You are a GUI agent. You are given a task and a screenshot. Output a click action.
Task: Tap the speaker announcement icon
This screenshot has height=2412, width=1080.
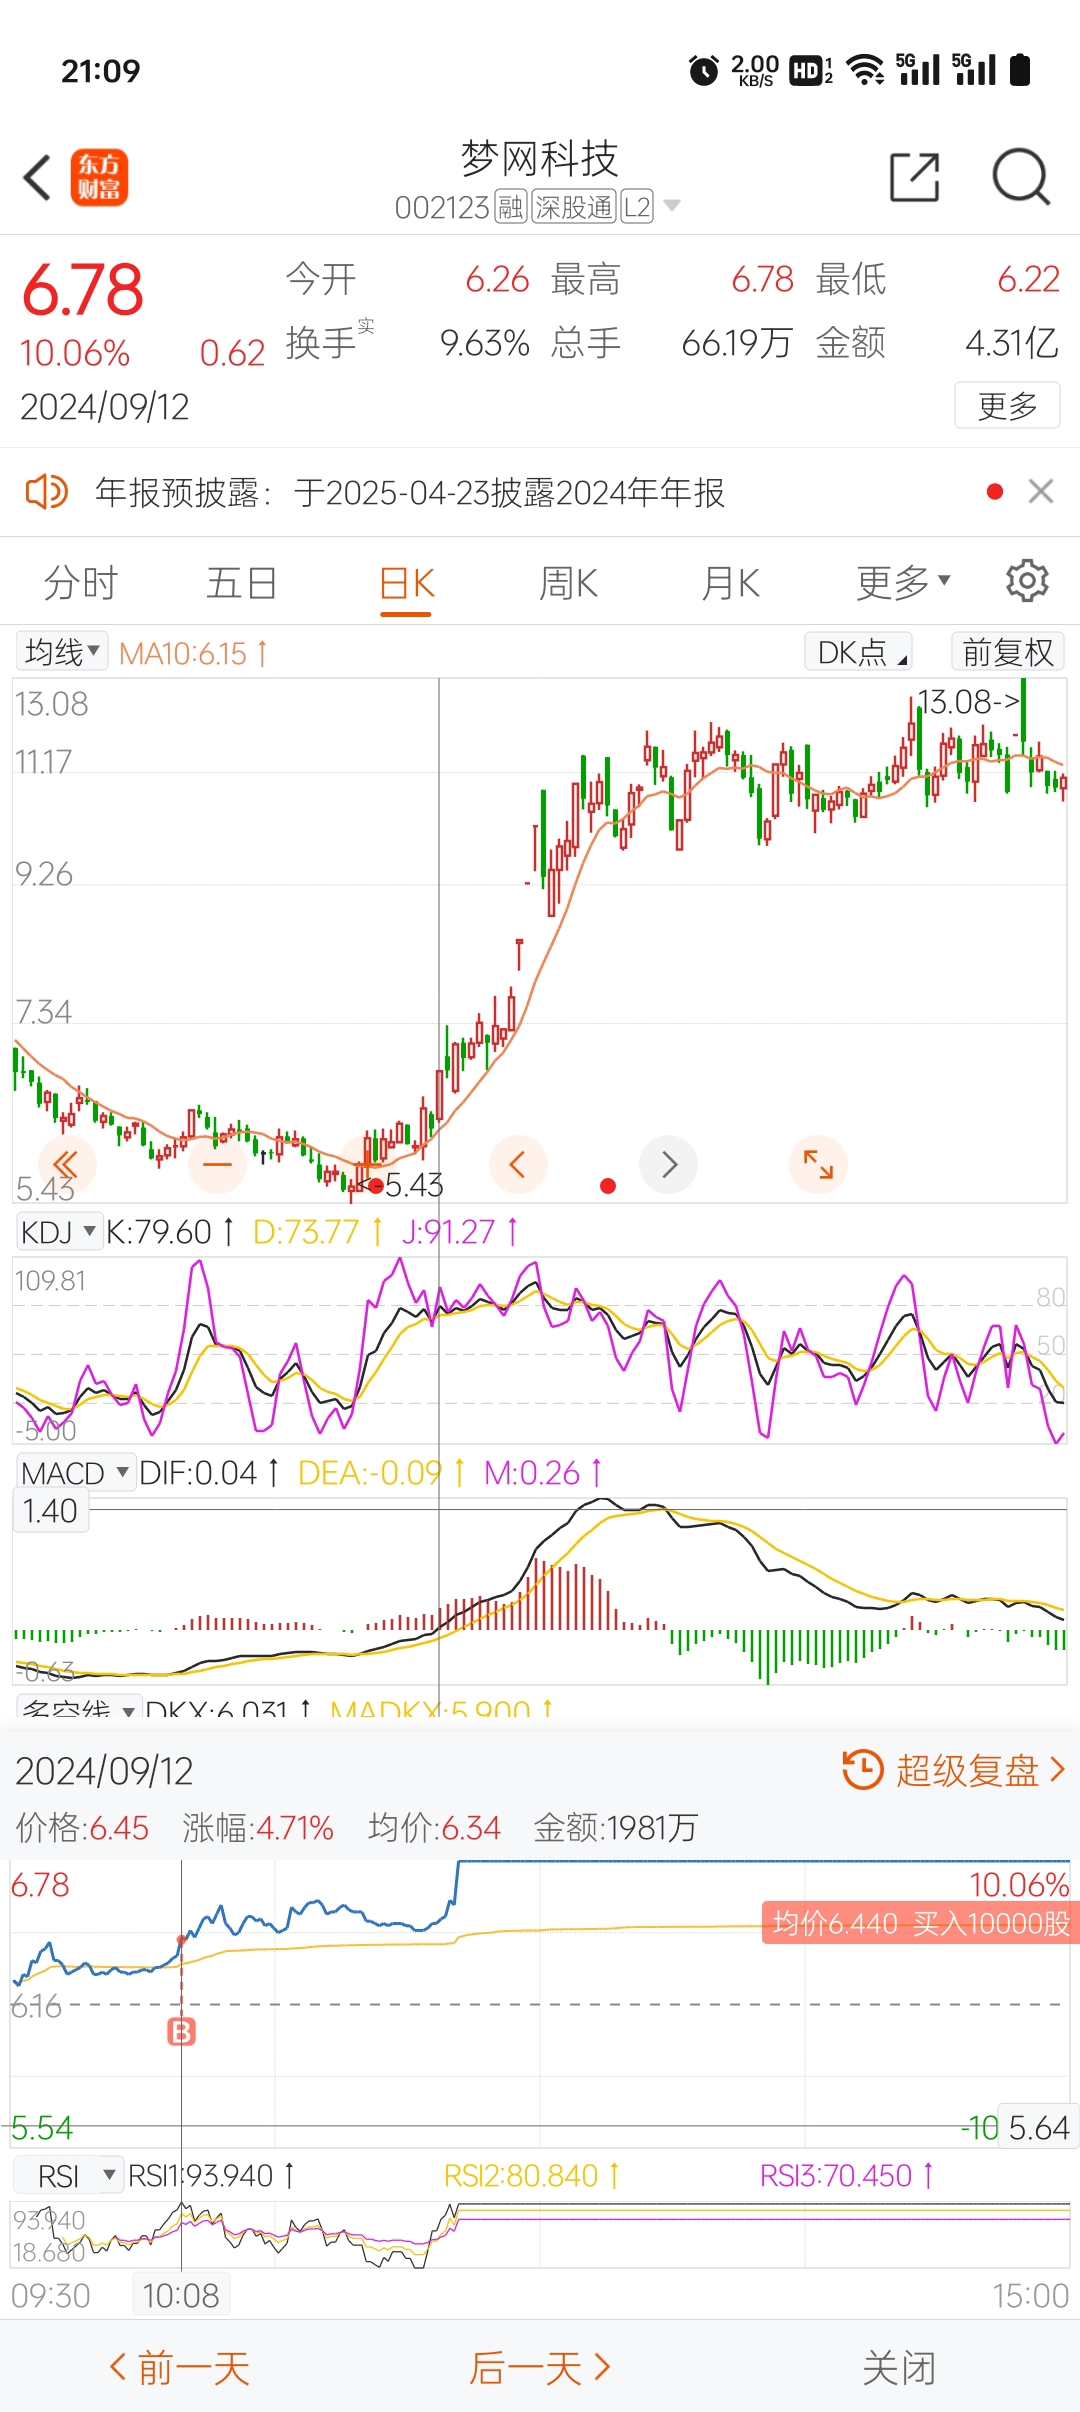pos(46,492)
